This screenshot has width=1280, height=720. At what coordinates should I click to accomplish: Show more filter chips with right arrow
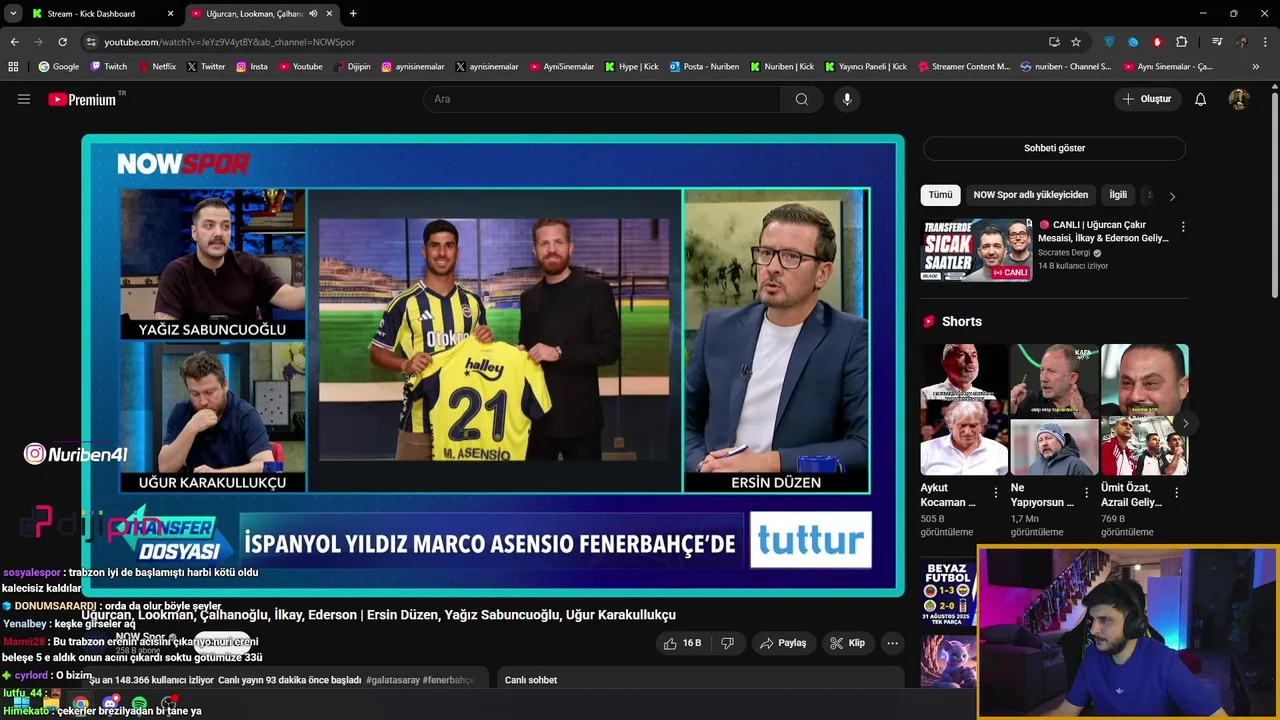[1172, 196]
